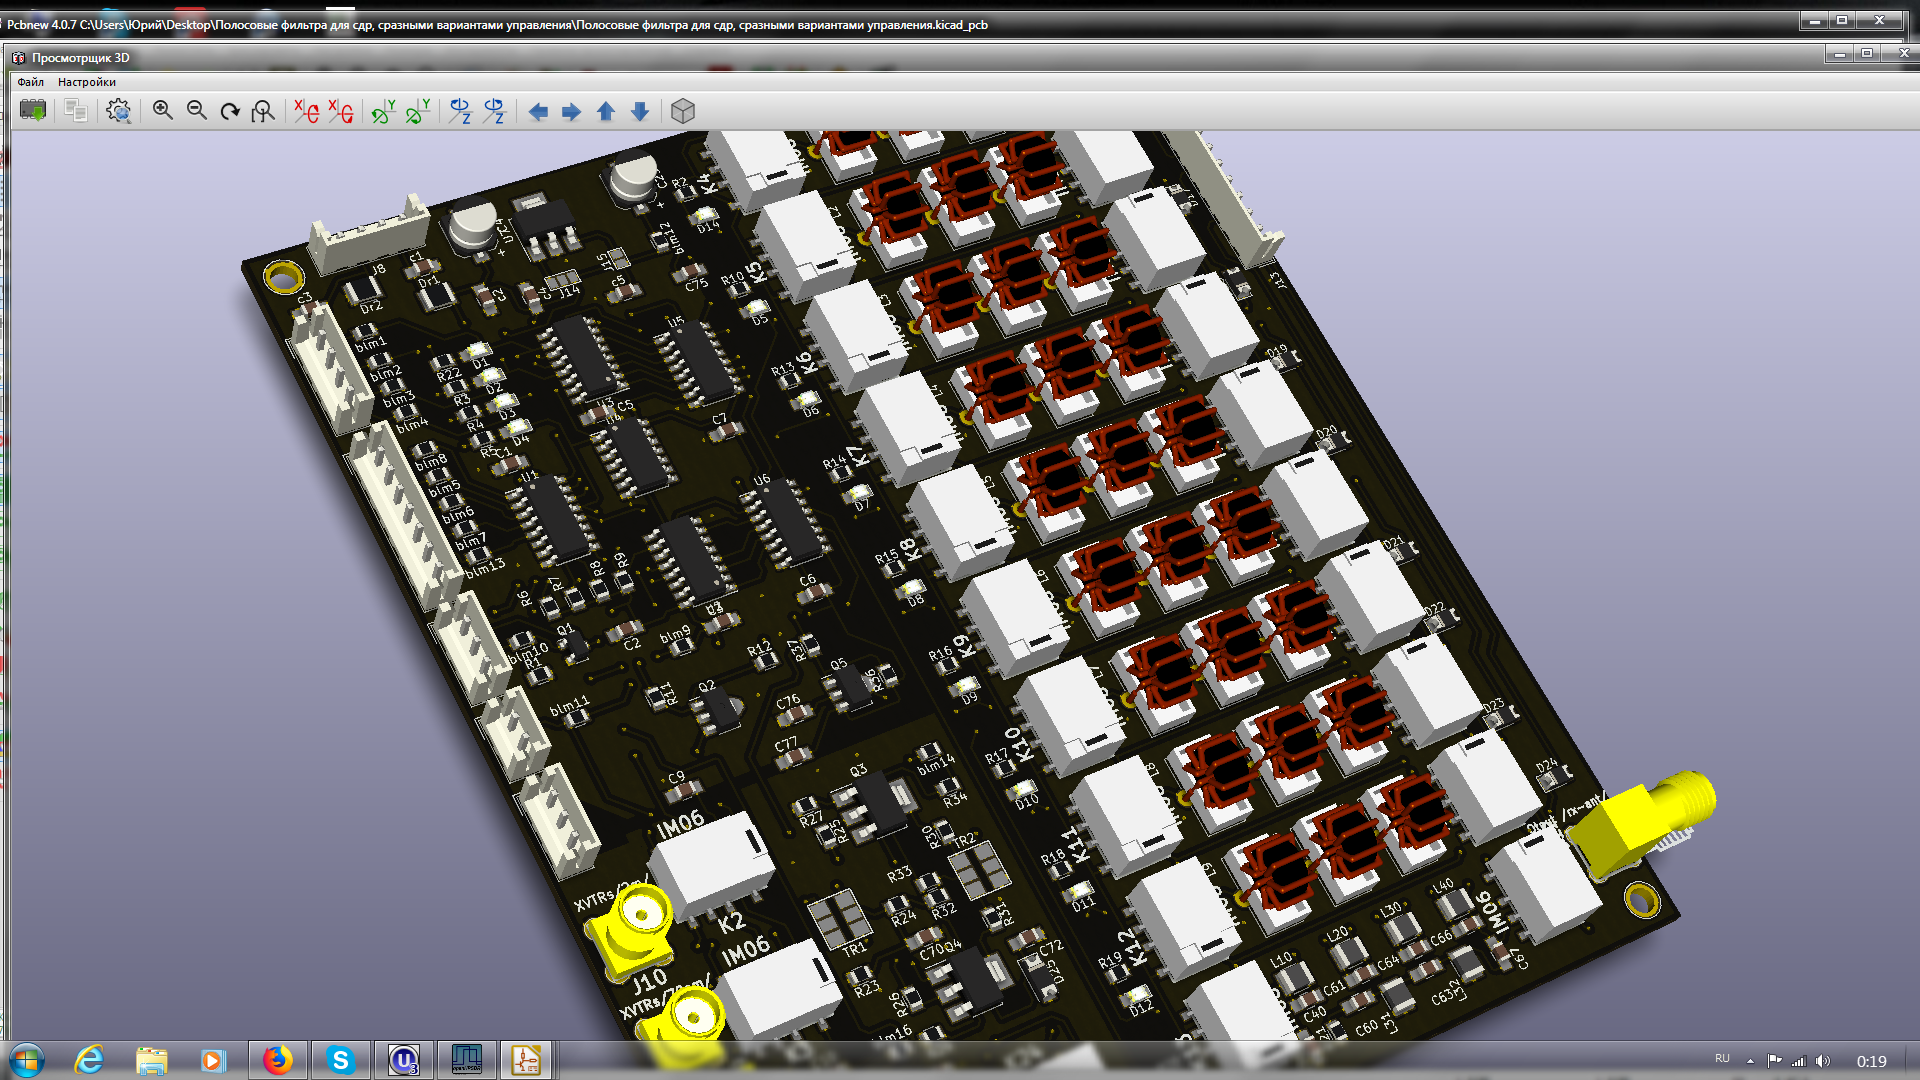Click the RU language indicator
The height and width of the screenshot is (1080, 1920).
point(1722,1058)
